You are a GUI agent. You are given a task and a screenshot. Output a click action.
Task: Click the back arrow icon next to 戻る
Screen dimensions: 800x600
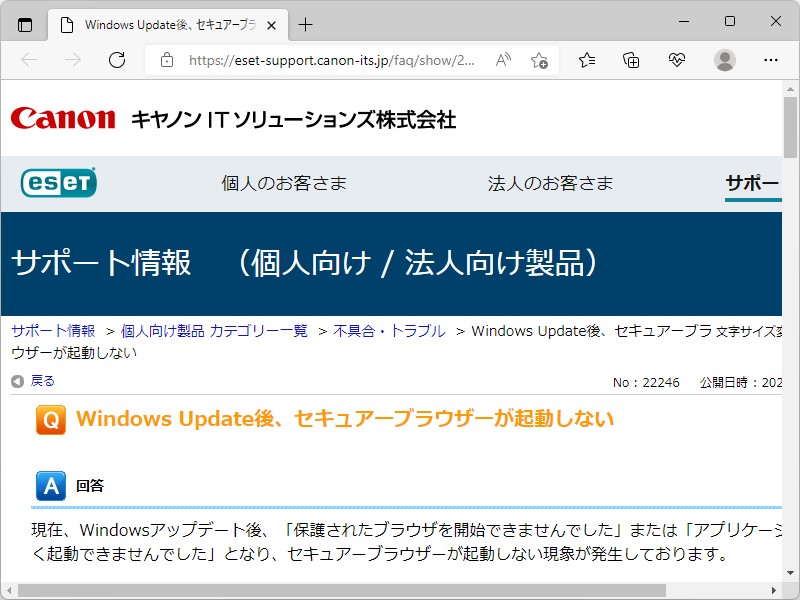click(x=16, y=381)
